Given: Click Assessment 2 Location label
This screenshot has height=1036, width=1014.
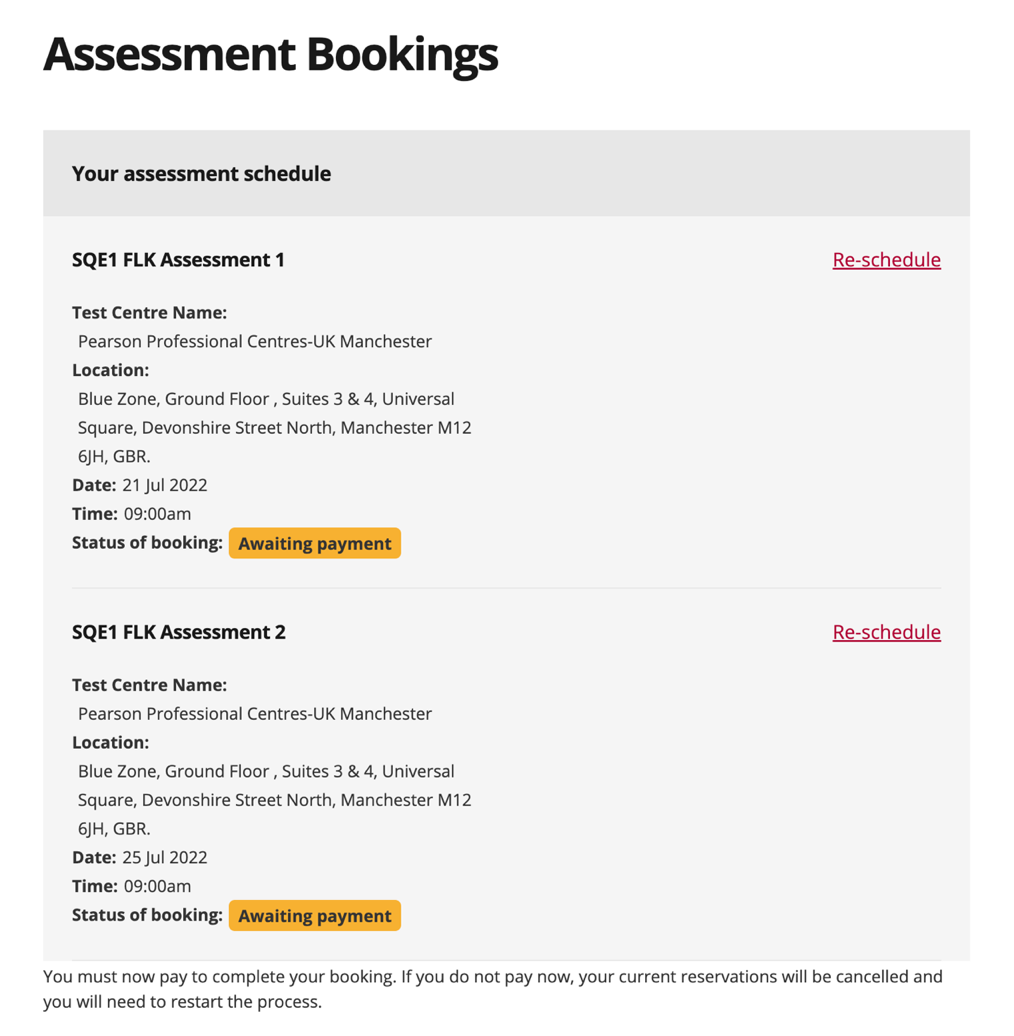Looking at the screenshot, I should 110,743.
